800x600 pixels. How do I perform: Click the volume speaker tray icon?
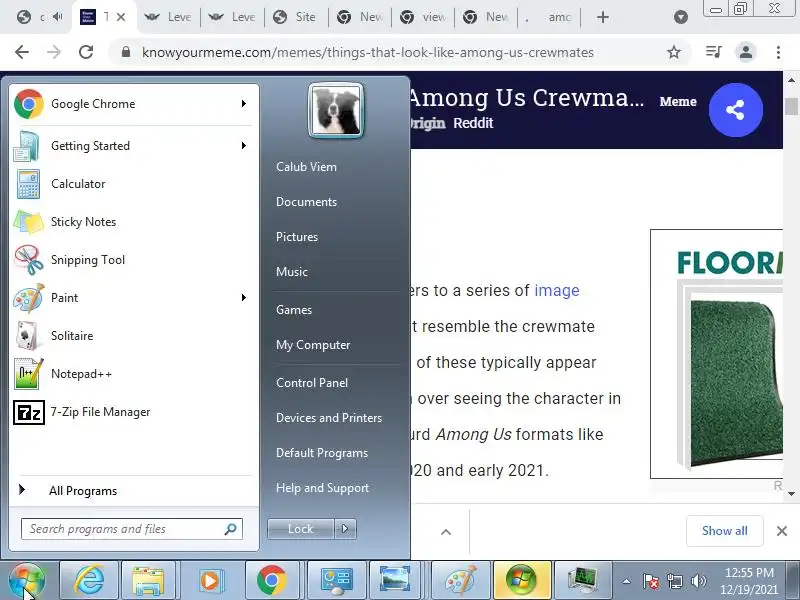(698, 581)
